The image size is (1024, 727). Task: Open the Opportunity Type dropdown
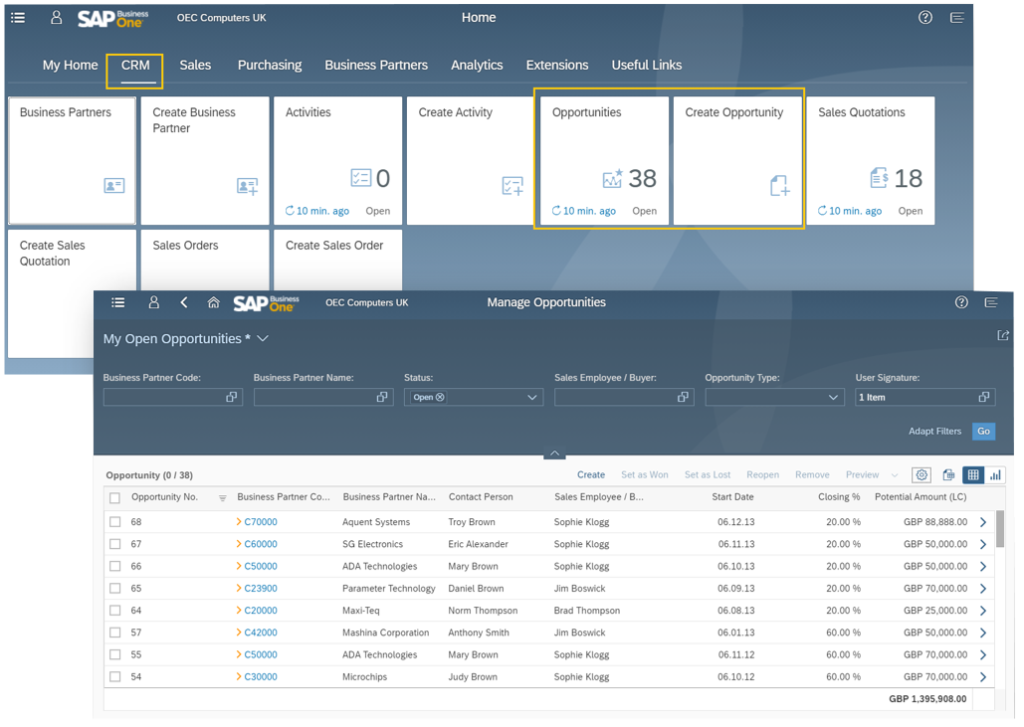coord(833,397)
